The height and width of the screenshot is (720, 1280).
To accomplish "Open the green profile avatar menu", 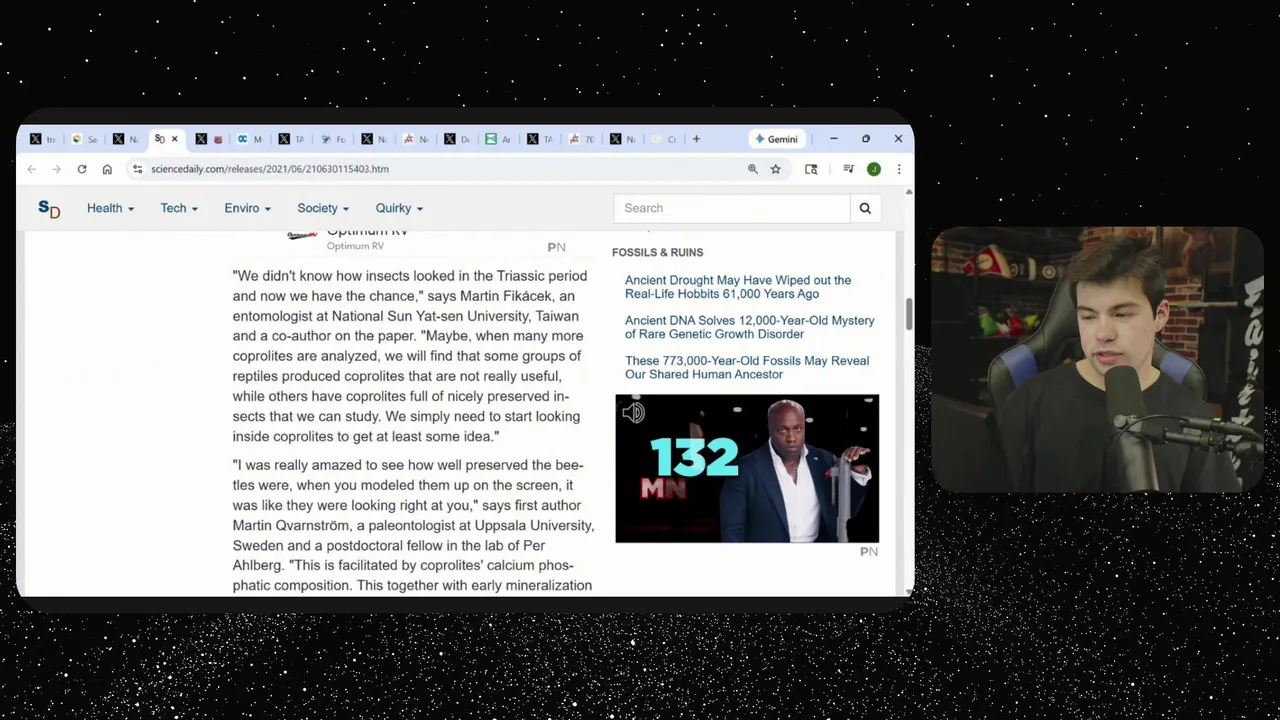I will 873,169.
